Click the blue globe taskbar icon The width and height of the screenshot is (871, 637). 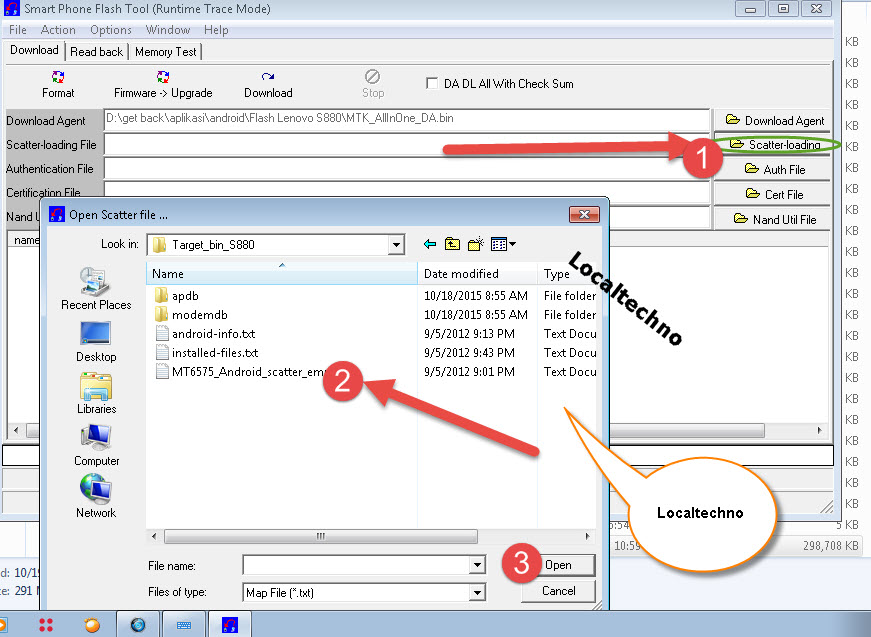138,625
